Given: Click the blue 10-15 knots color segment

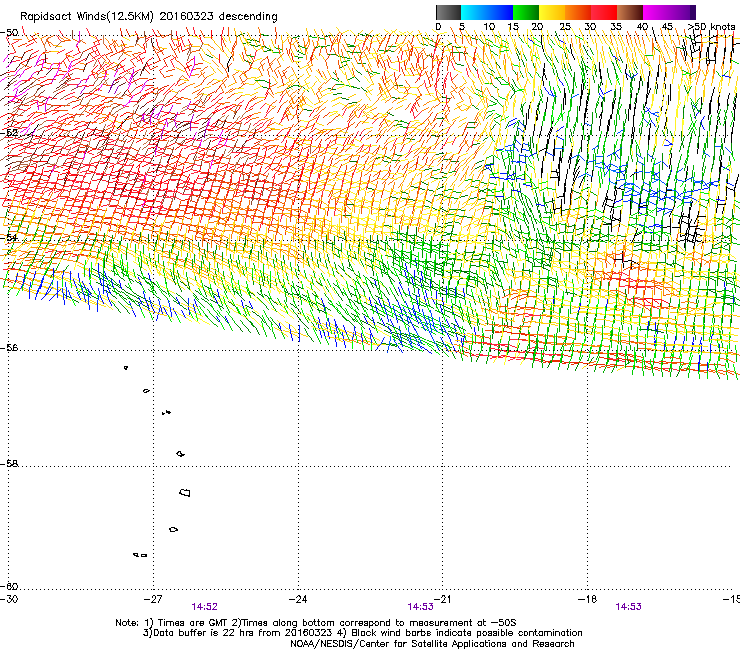Looking at the screenshot, I should coord(500,12).
